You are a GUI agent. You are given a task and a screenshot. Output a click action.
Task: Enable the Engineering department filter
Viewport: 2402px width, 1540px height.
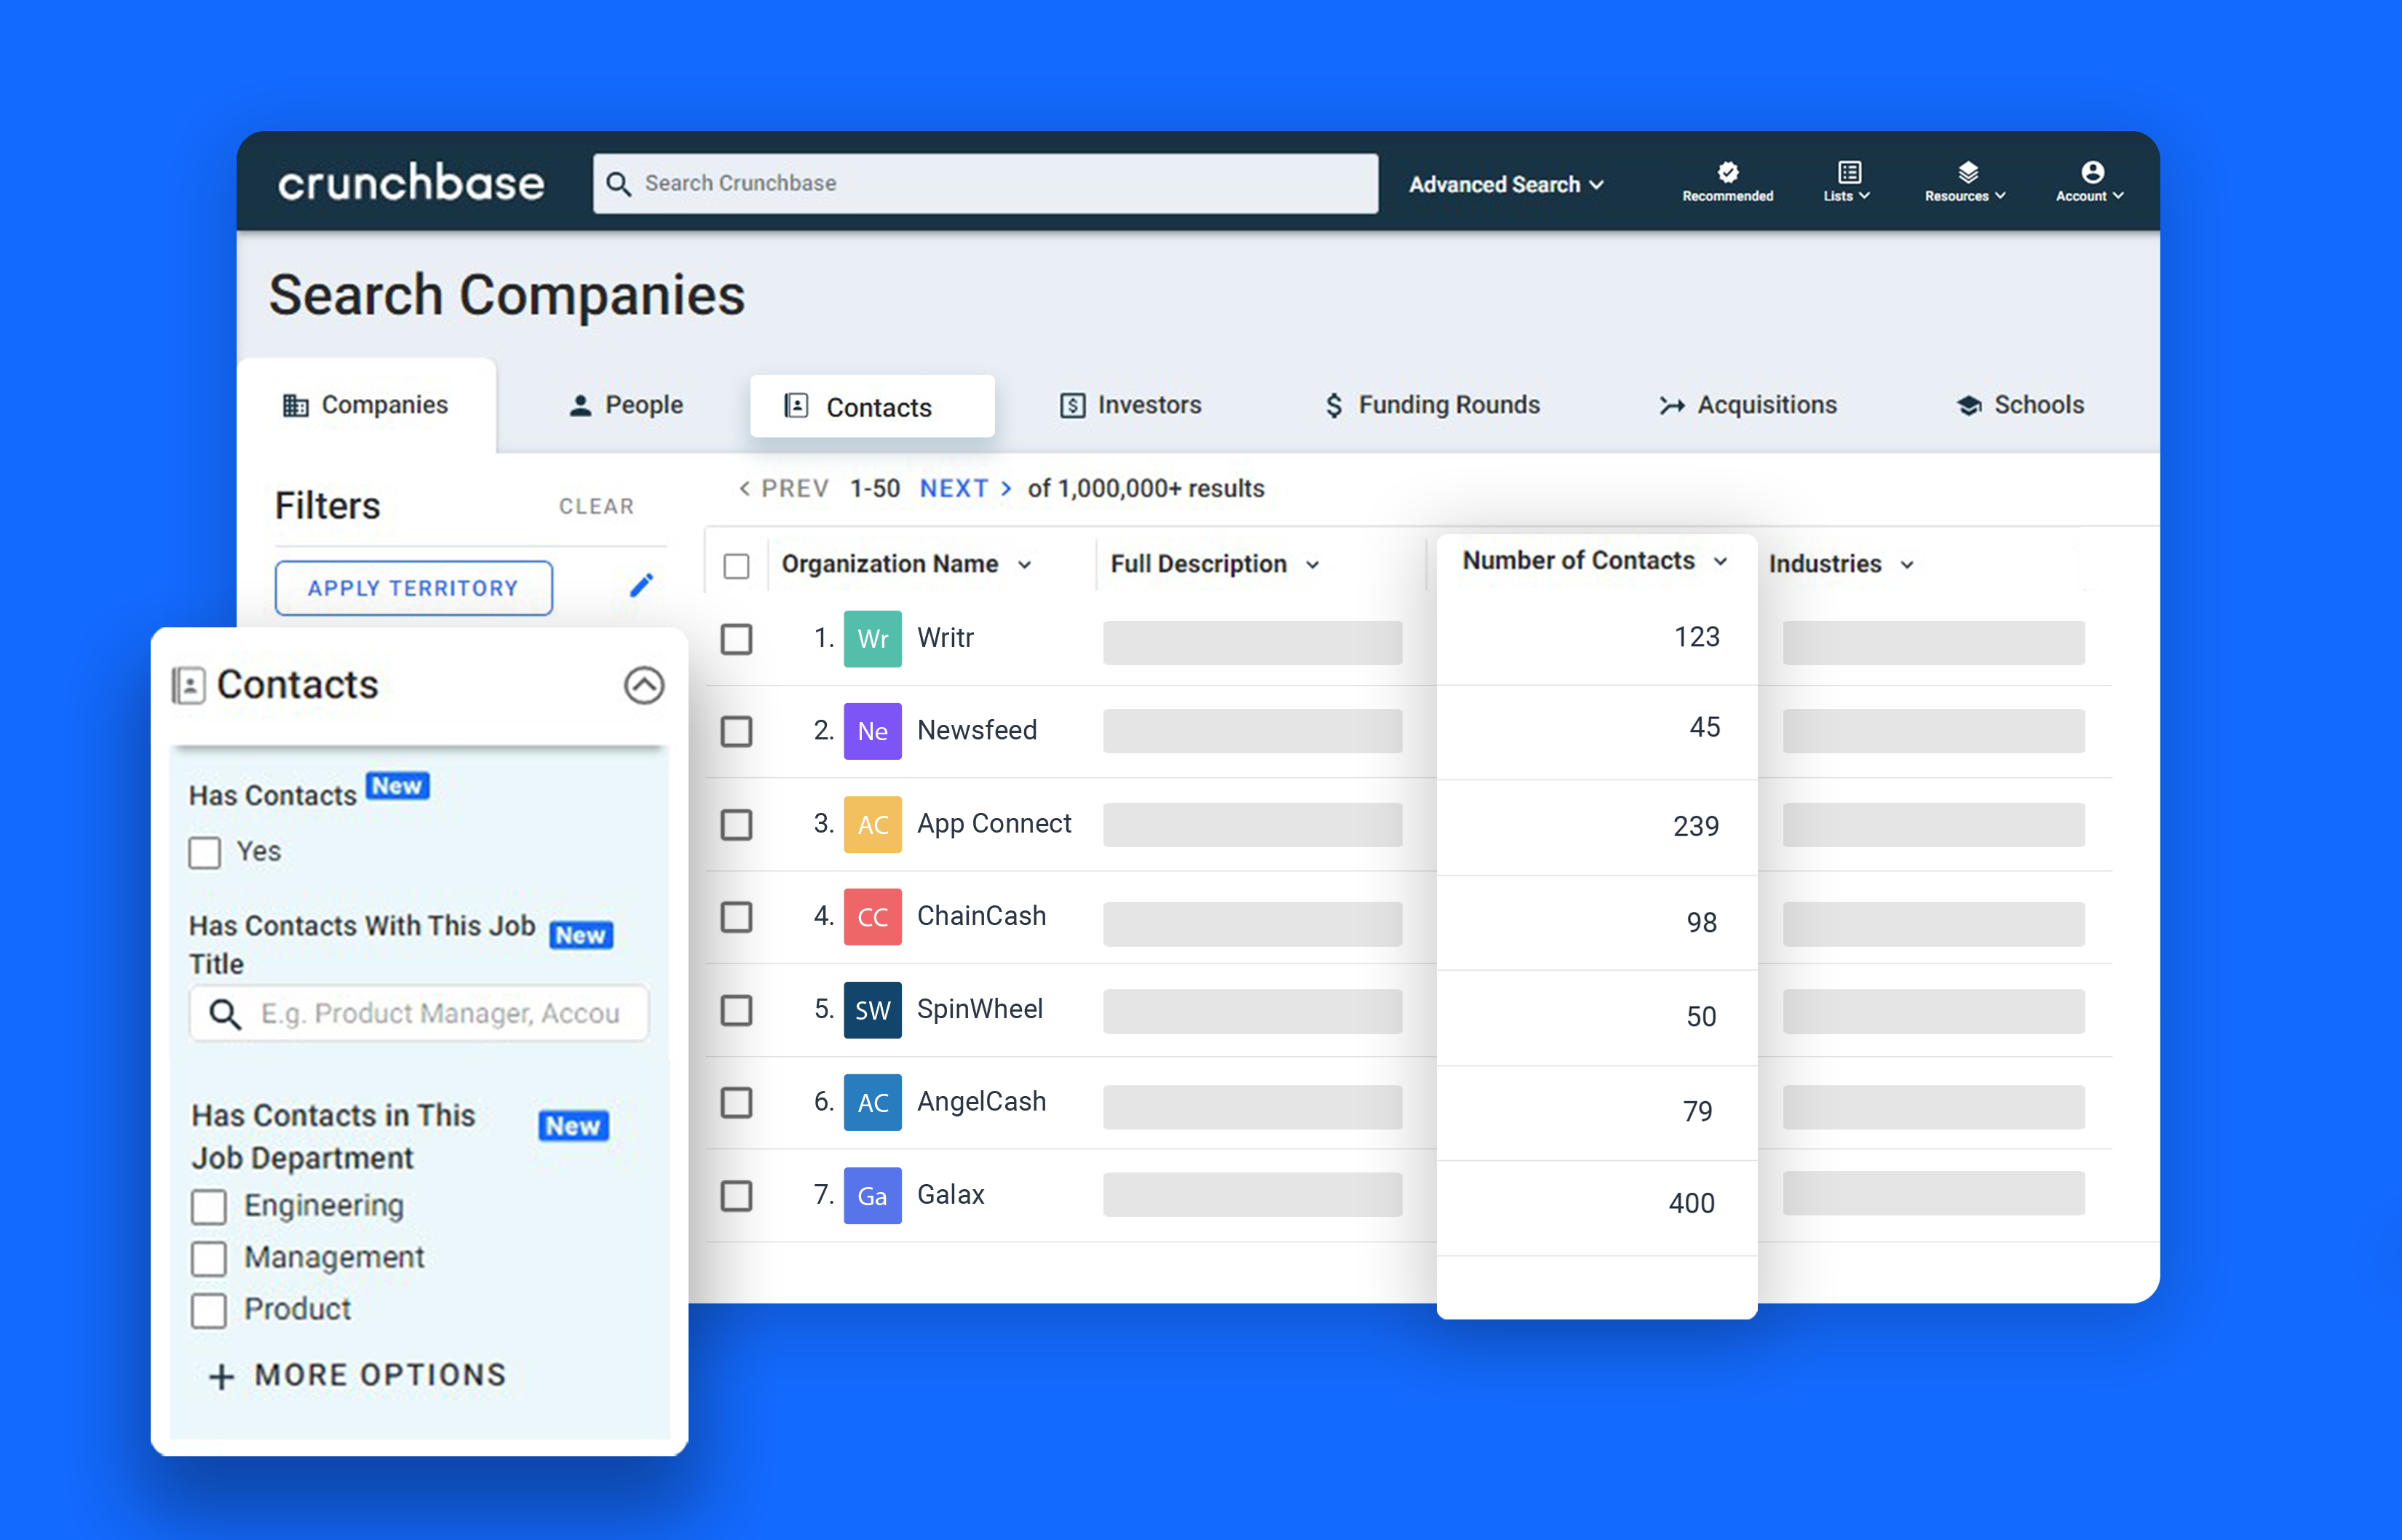tap(208, 1206)
